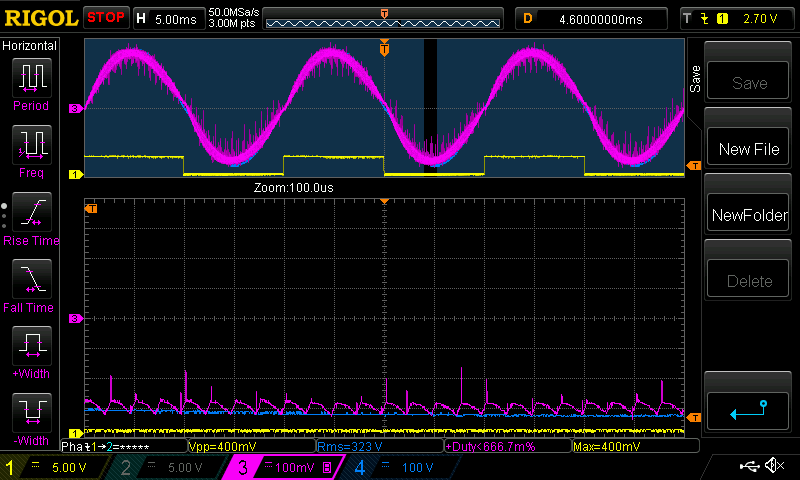The height and width of the screenshot is (480, 800).
Task: Toggle channel 1 with 5.00 V scale
Action: 55,467
